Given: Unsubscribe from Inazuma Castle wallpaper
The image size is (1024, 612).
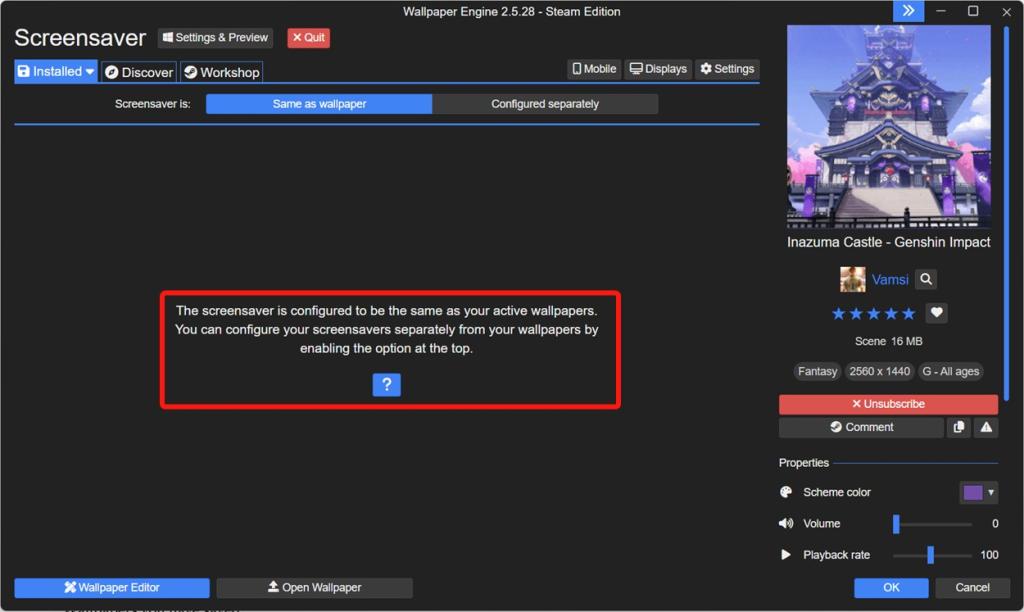Looking at the screenshot, I should tap(888, 404).
